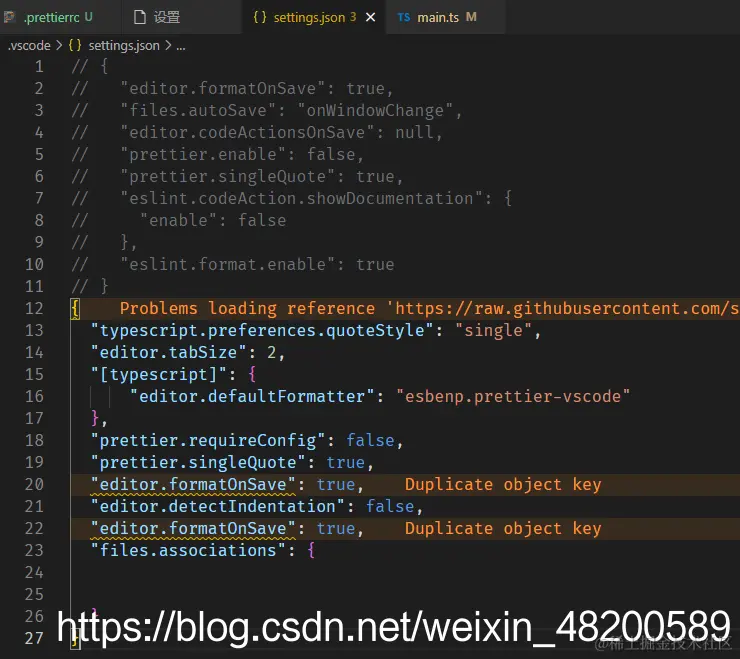Image resolution: width=740 pixels, height=659 pixels.
Task: Click the false value on line 18
Action: pyautogui.click(x=370, y=440)
